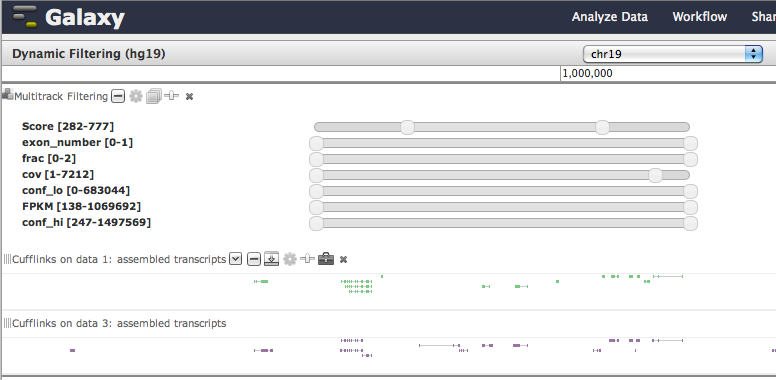The height and width of the screenshot is (380, 776).
Task: Click the Galaxy logo
Action: [x=68, y=17]
